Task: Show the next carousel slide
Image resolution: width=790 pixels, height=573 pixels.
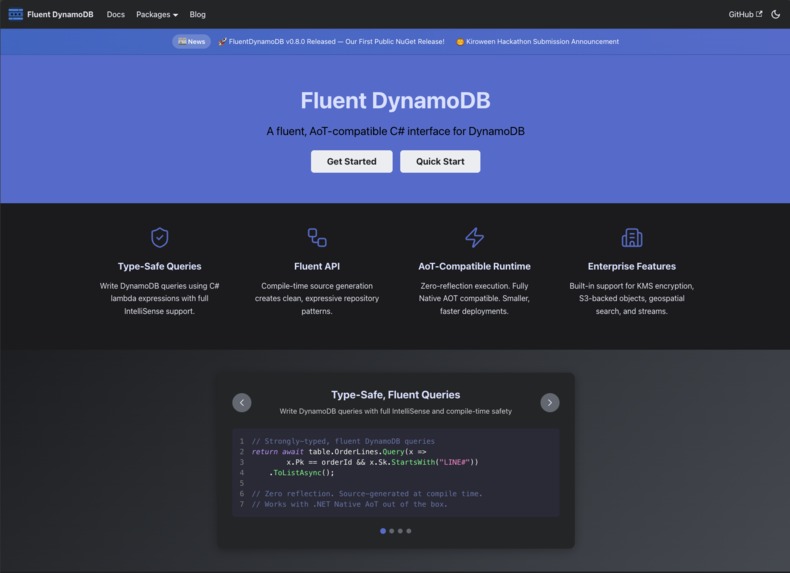Action: (550, 403)
